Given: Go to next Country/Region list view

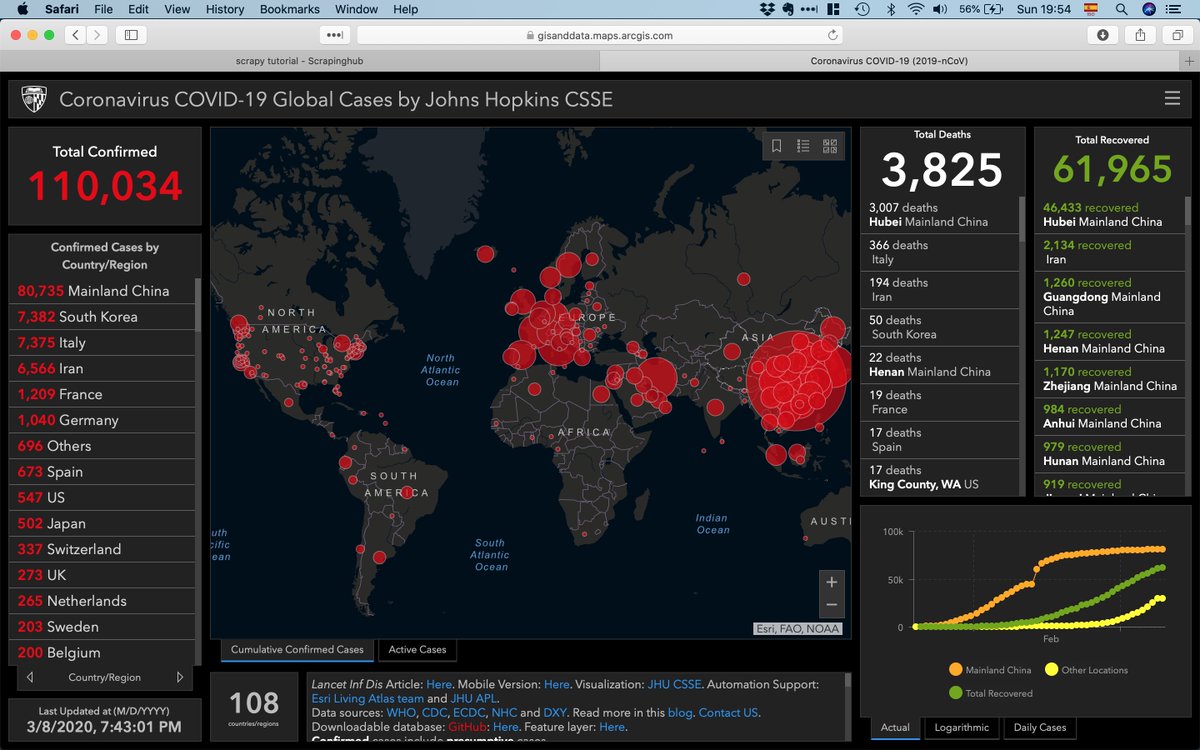Looking at the screenshot, I should point(180,677).
